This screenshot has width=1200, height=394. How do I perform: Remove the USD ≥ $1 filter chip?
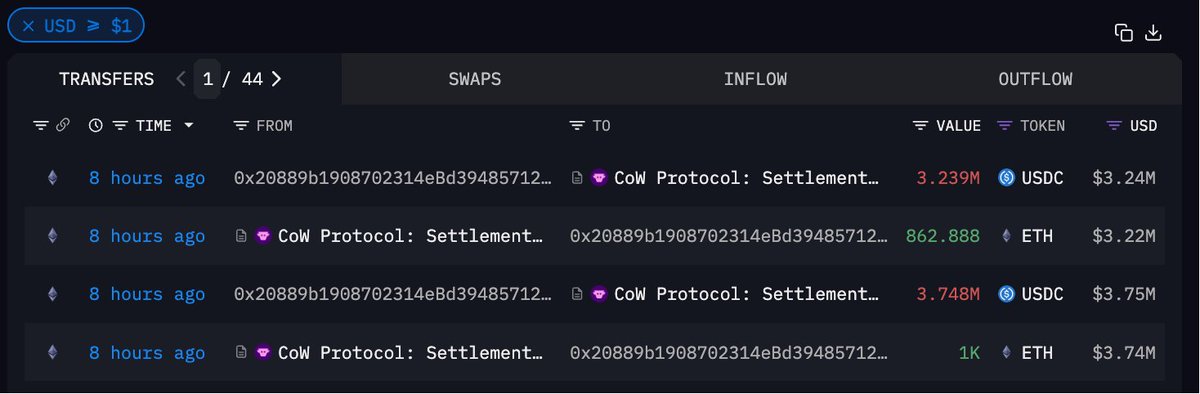click(28, 26)
